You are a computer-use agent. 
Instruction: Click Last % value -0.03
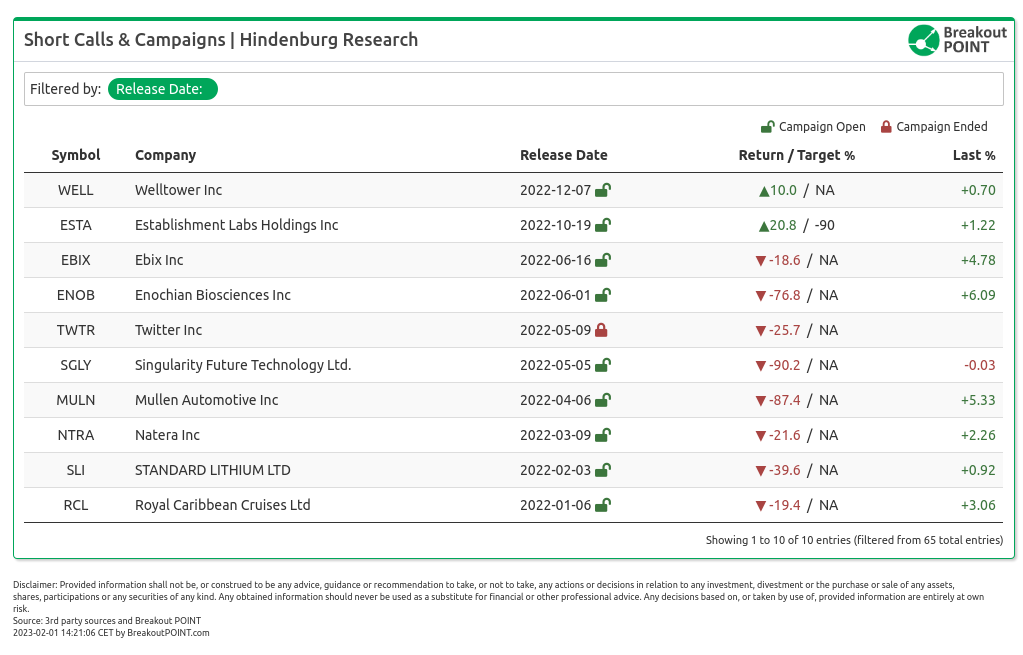(x=980, y=365)
